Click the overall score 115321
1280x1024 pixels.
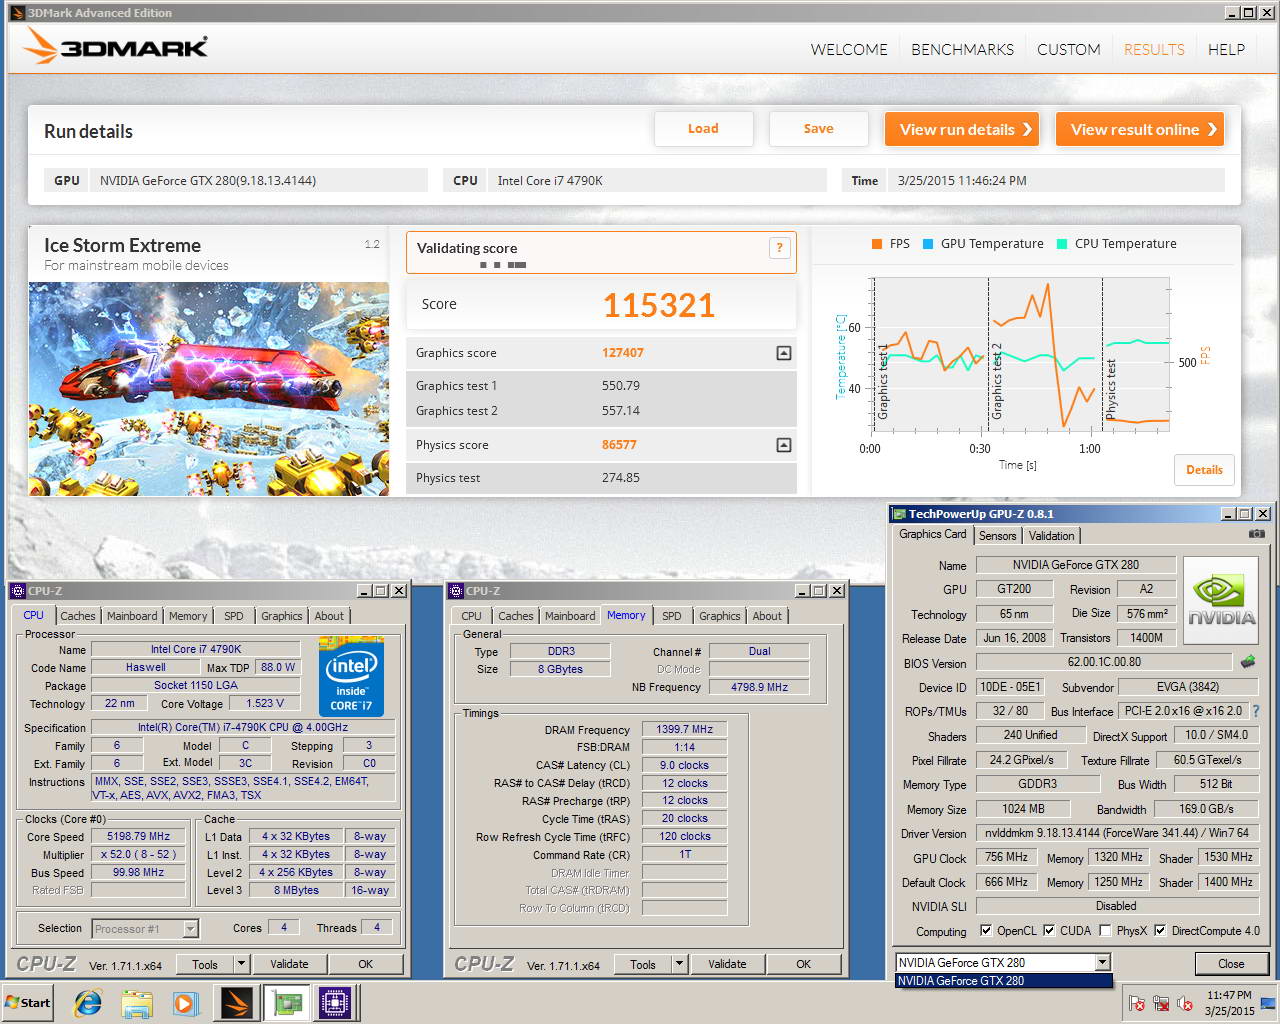tap(659, 305)
